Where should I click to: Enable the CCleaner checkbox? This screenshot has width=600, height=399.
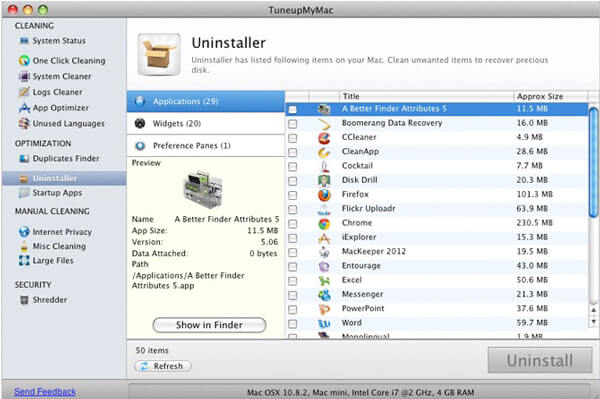293,138
